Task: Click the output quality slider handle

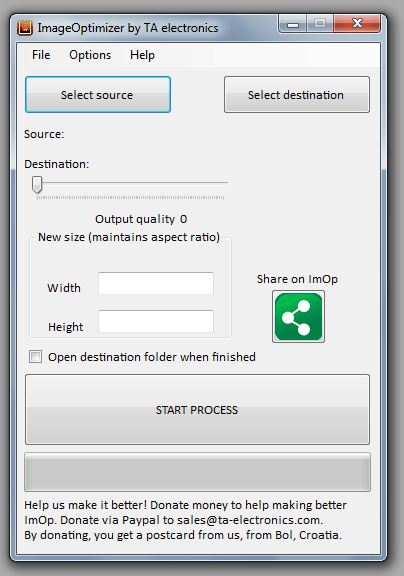Action: 37,184
